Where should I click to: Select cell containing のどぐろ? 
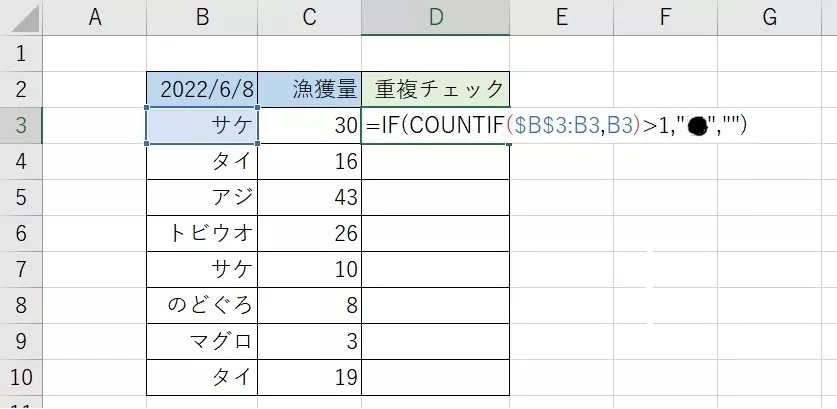tap(202, 306)
